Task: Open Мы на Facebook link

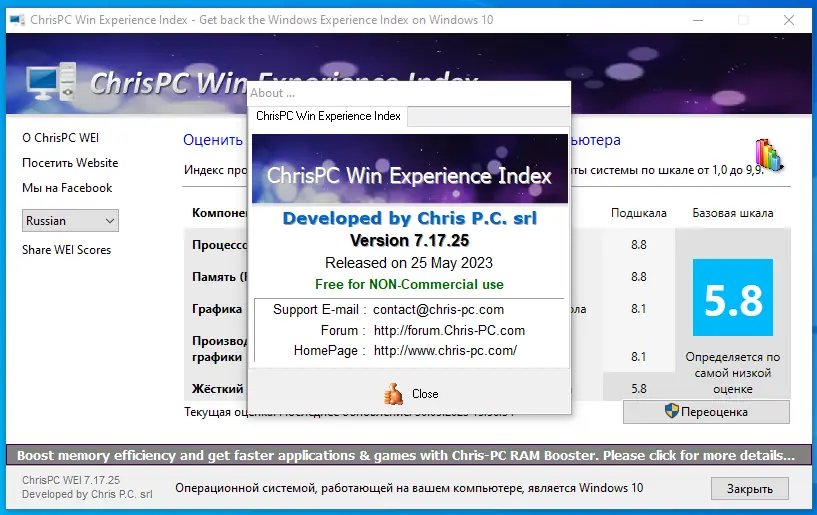Action: (x=67, y=188)
